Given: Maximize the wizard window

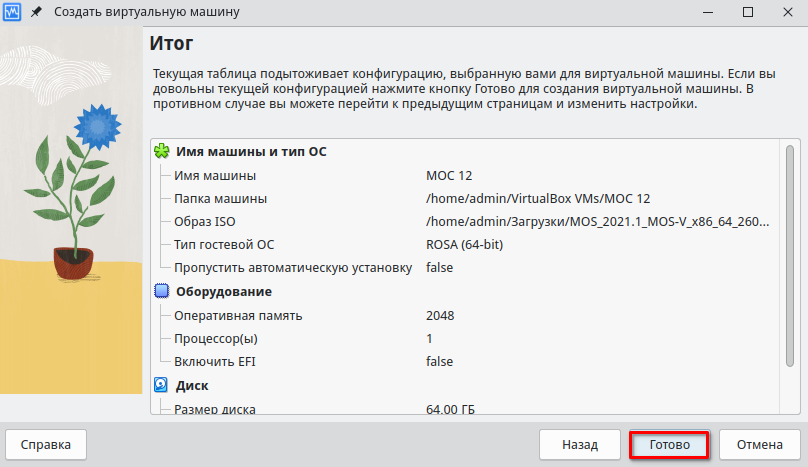Looking at the screenshot, I should coord(747,12).
